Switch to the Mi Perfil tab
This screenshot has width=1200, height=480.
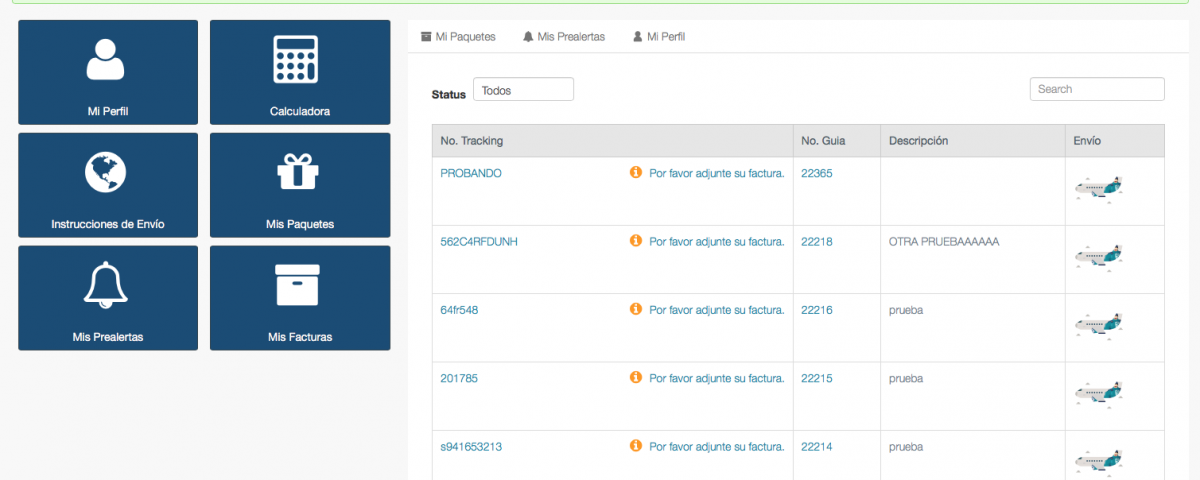[658, 36]
